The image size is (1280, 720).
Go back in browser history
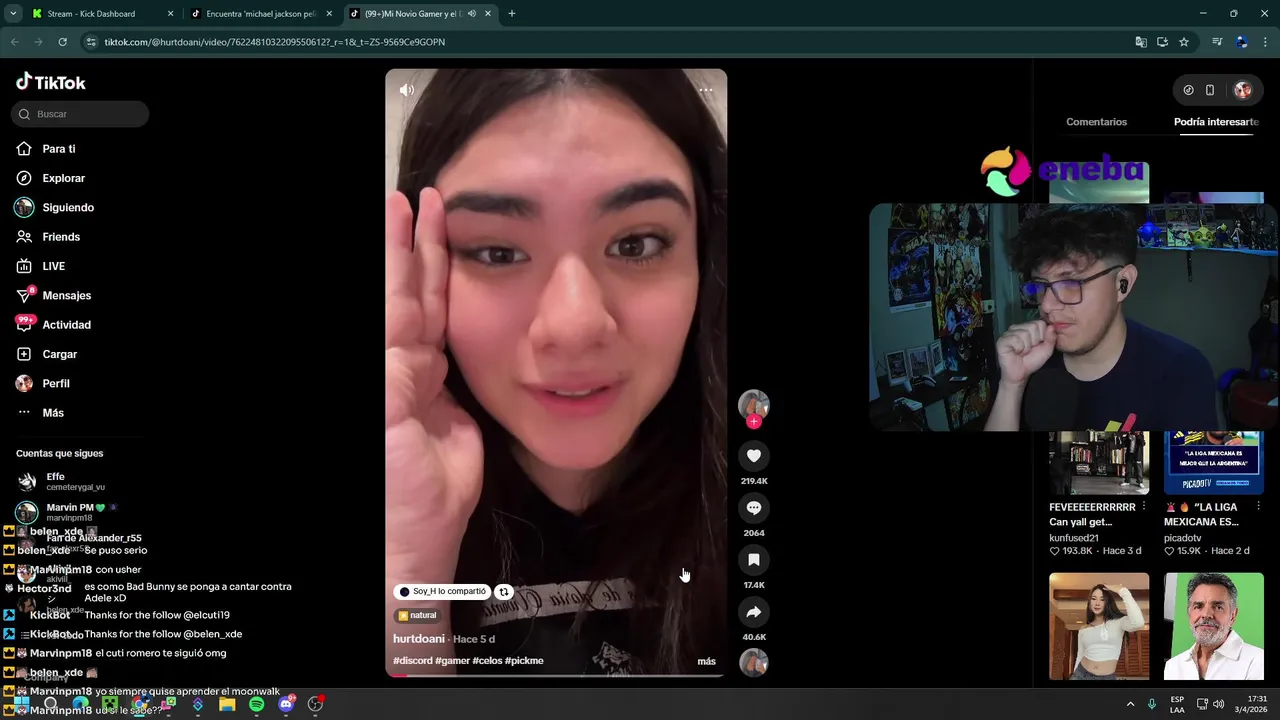tap(15, 42)
